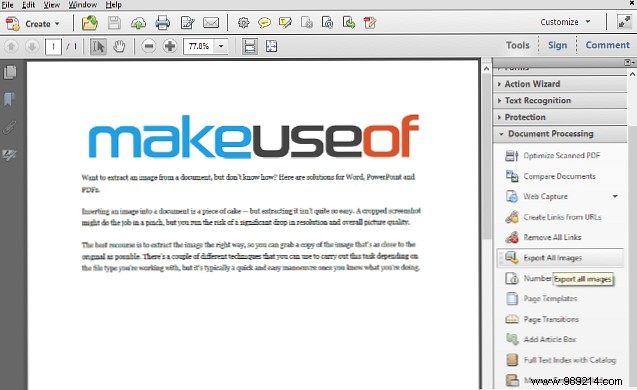637x390 pixels.
Task: Zoom in with the plus button
Action: 170,46
